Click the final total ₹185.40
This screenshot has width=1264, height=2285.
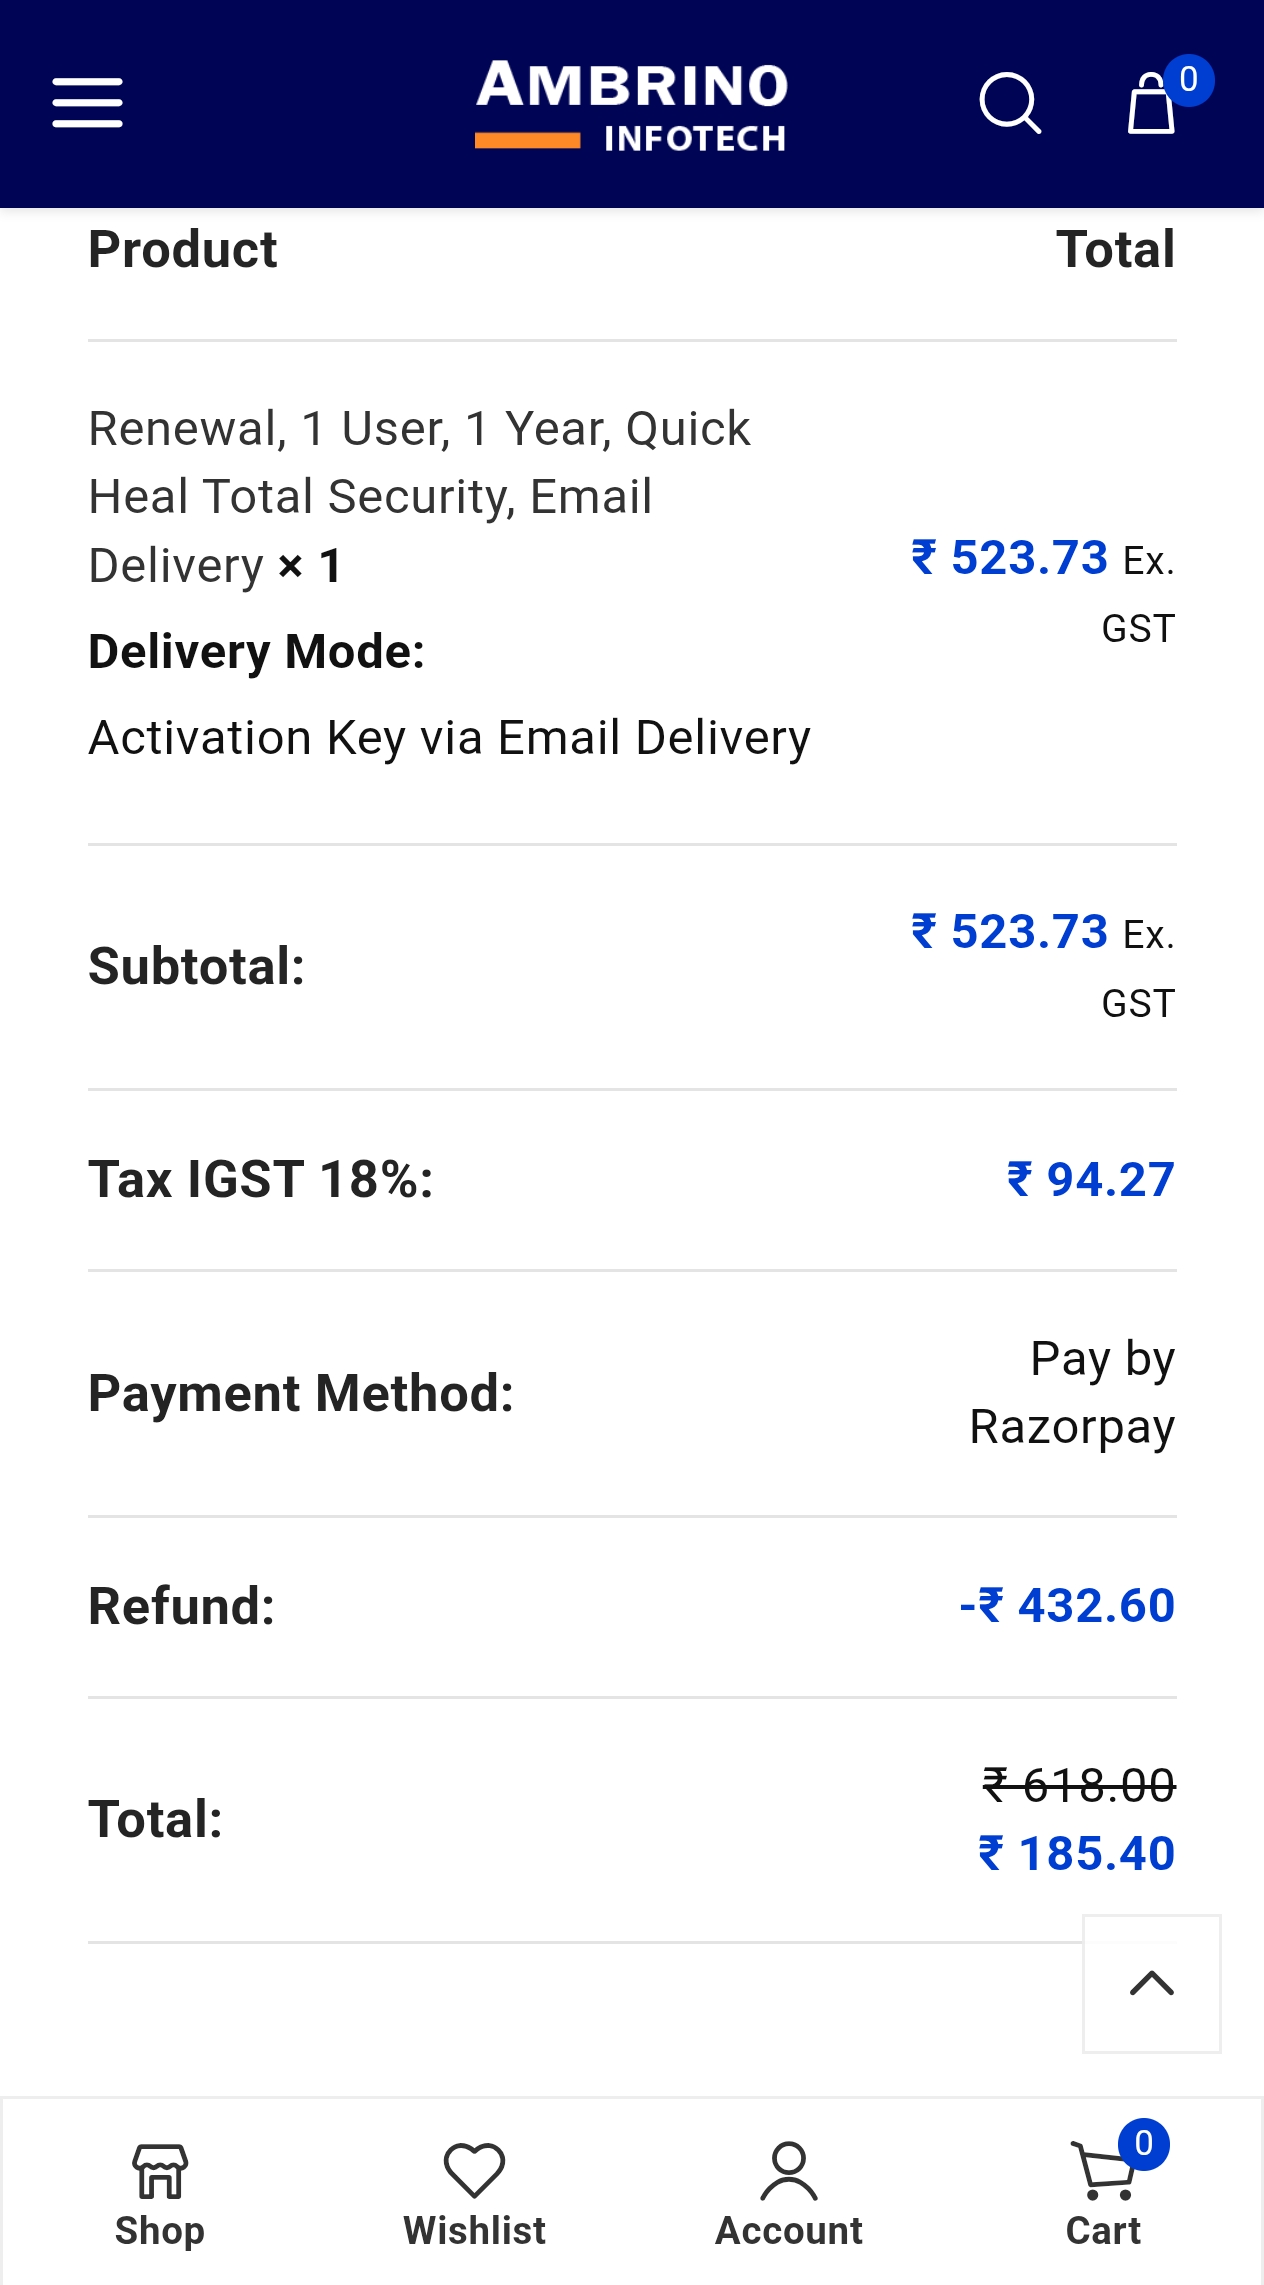[x=1077, y=1853]
